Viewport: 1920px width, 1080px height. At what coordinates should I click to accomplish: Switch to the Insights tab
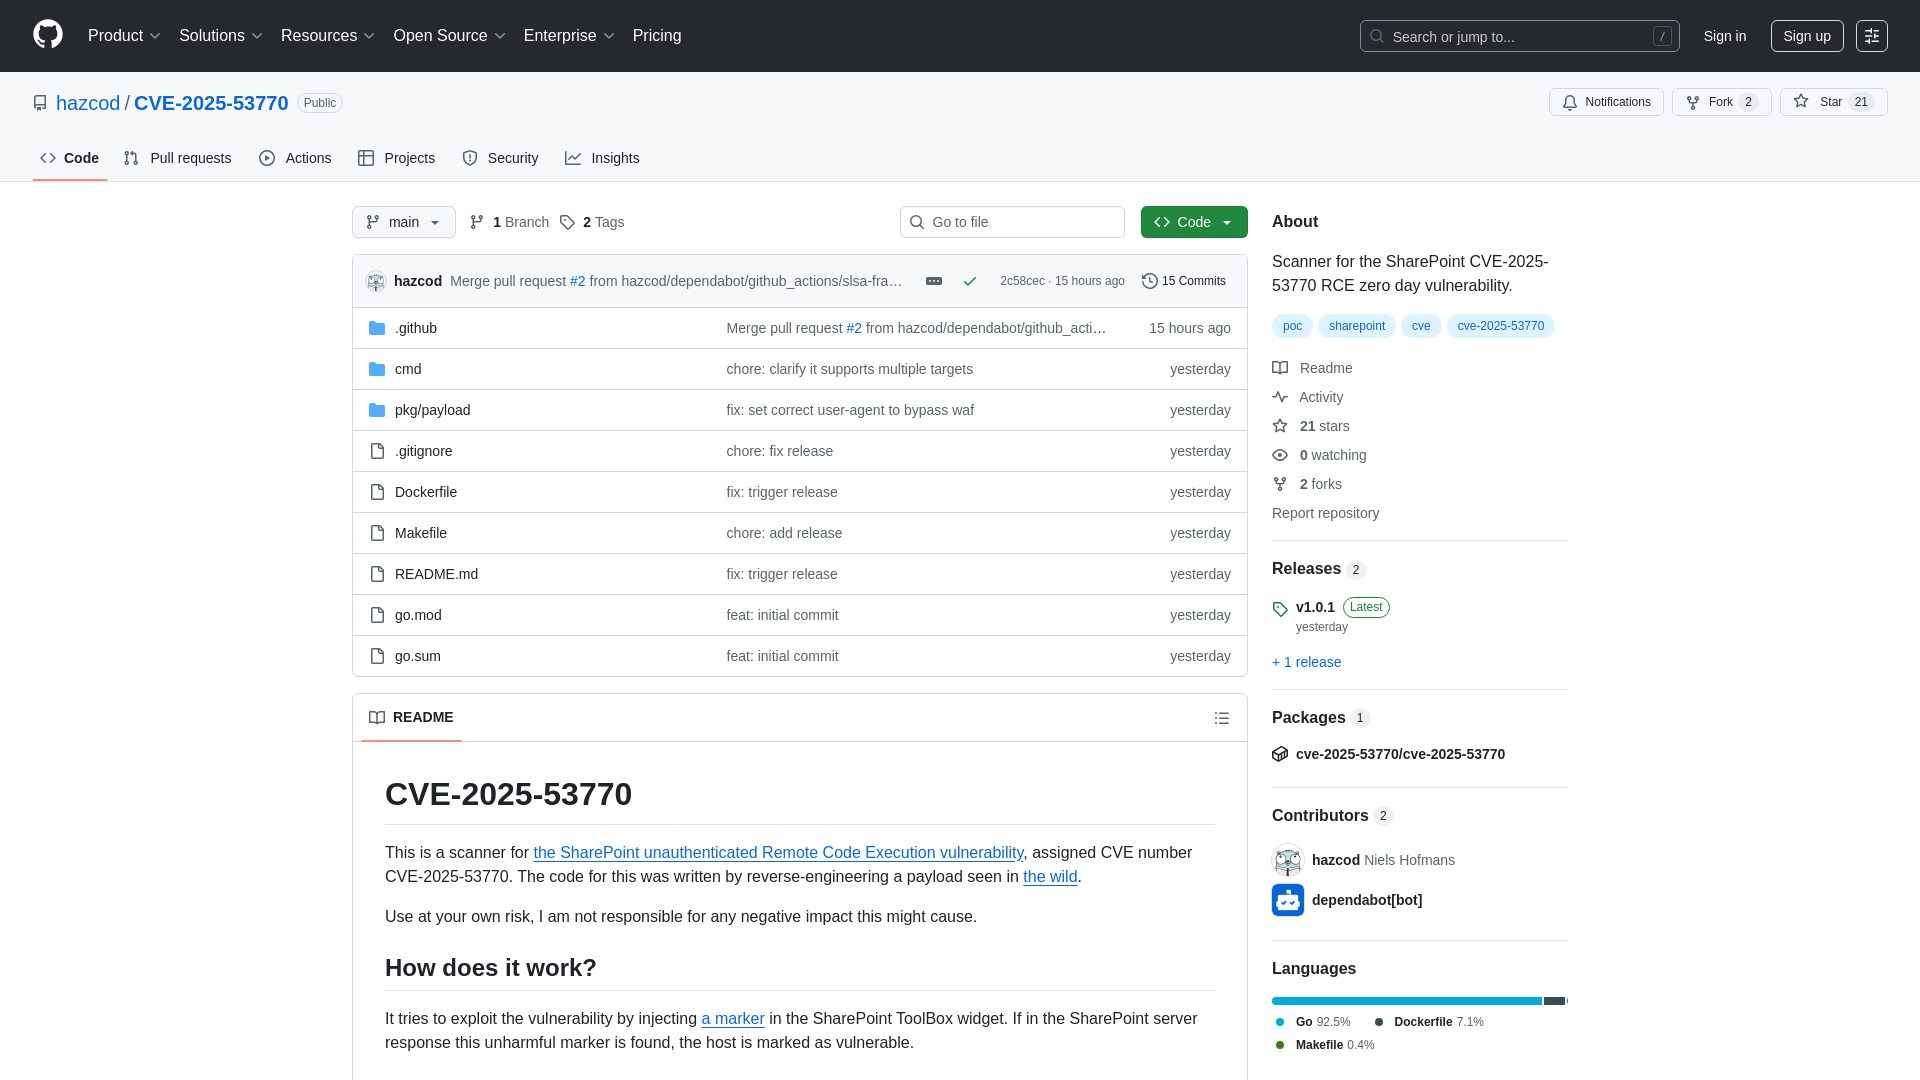(x=602, y=158)
